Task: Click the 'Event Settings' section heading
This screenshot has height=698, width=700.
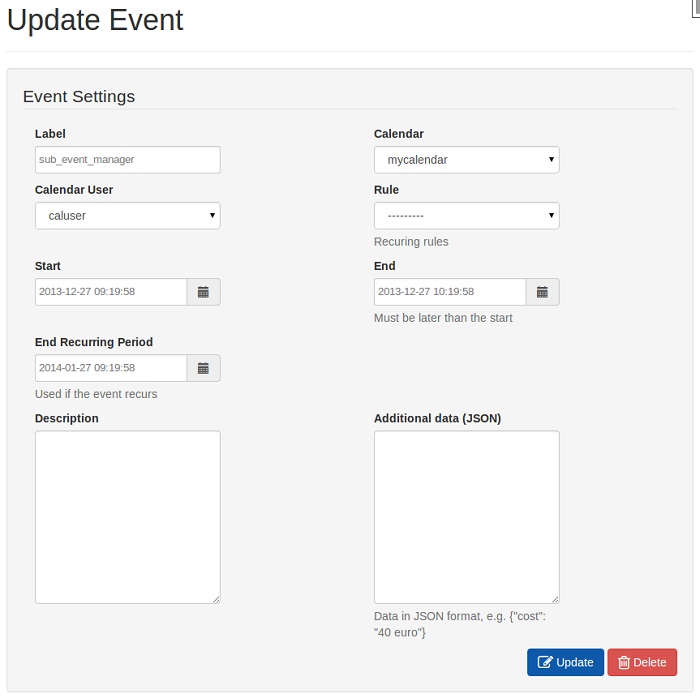Action: (79, 96)
